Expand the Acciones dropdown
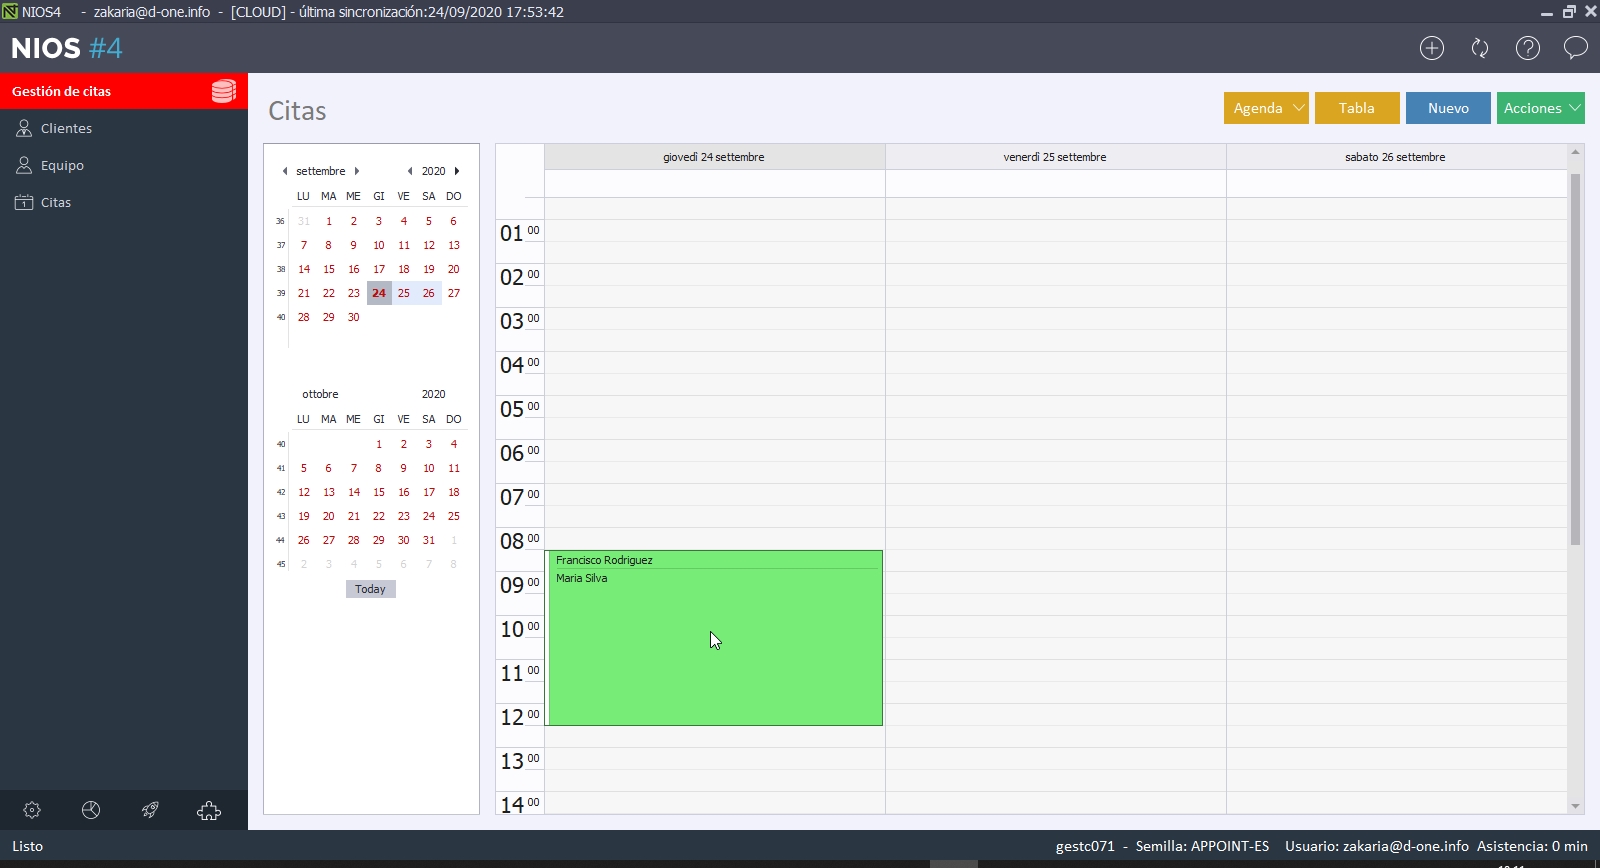 (1540, 108)
